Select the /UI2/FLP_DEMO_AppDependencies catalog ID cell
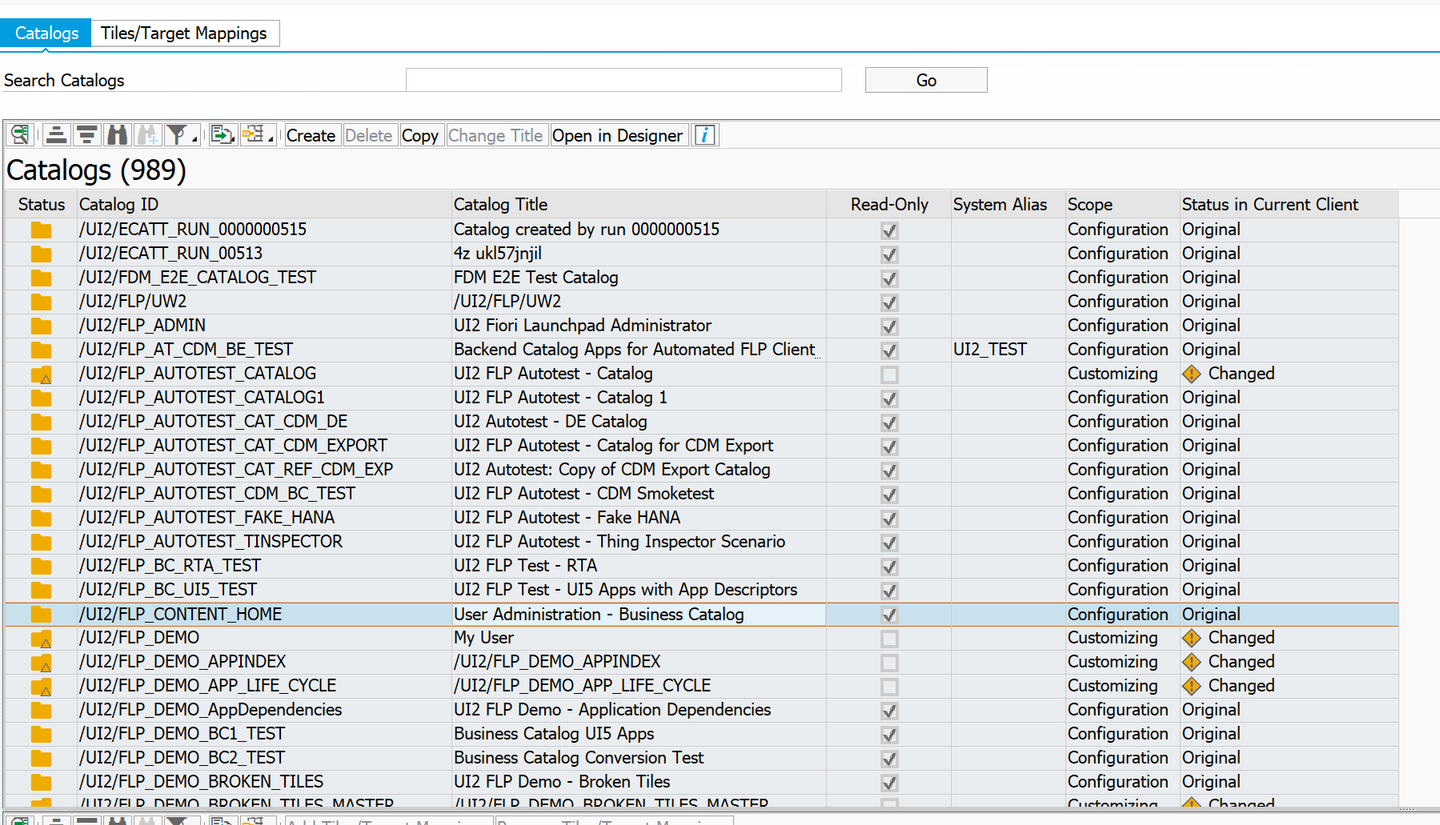1440x825 pixels. [264, 710]
